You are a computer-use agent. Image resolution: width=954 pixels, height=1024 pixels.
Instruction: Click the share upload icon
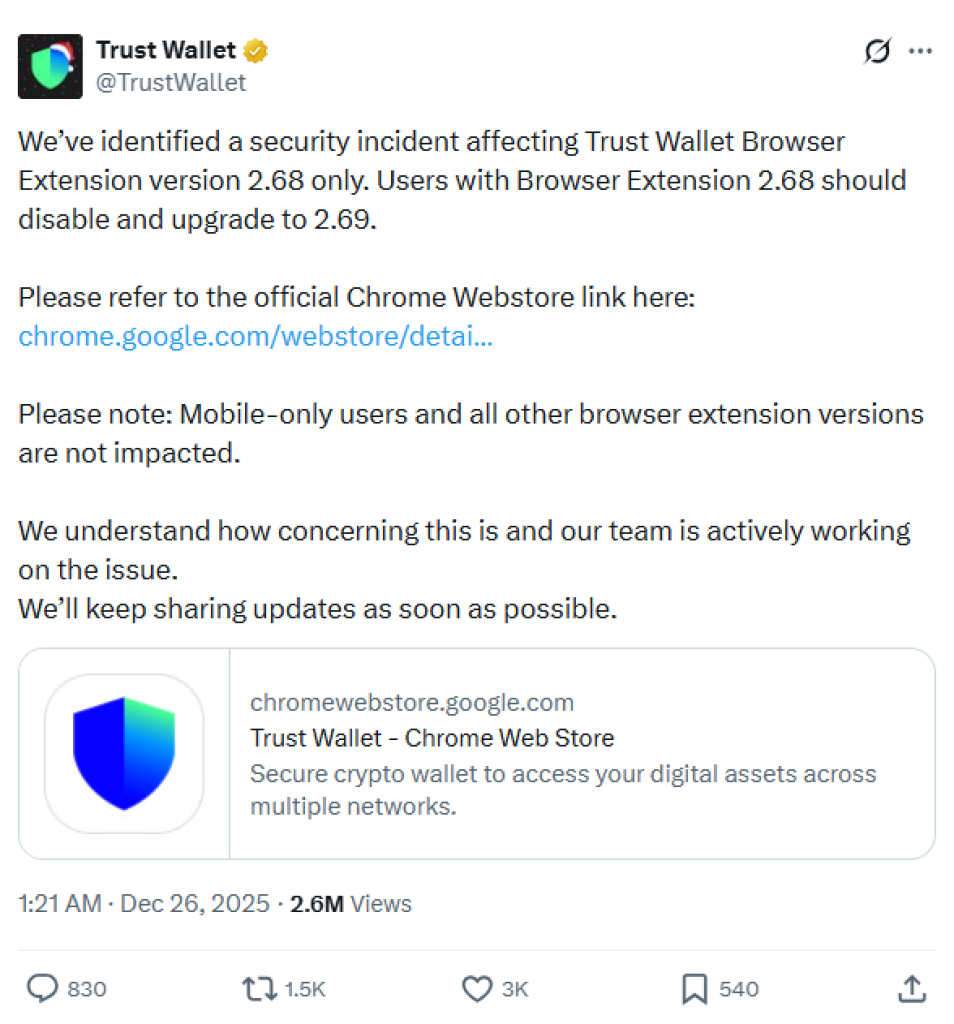click(x=911, y=989)
